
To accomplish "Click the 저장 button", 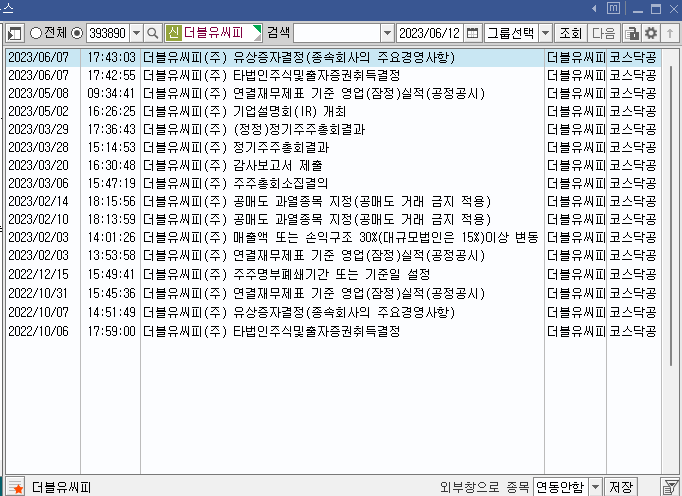I will click(621, 486).
